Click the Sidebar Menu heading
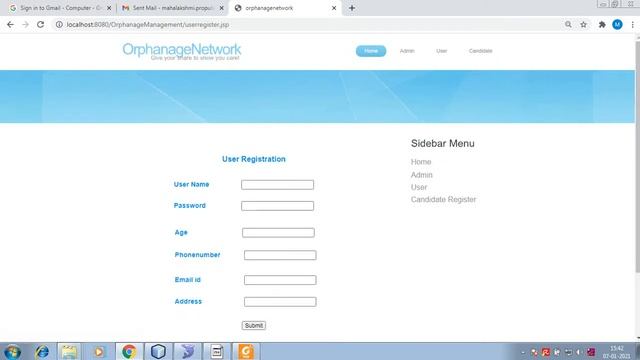Viewport: 640px width, 360px height. 442,143
